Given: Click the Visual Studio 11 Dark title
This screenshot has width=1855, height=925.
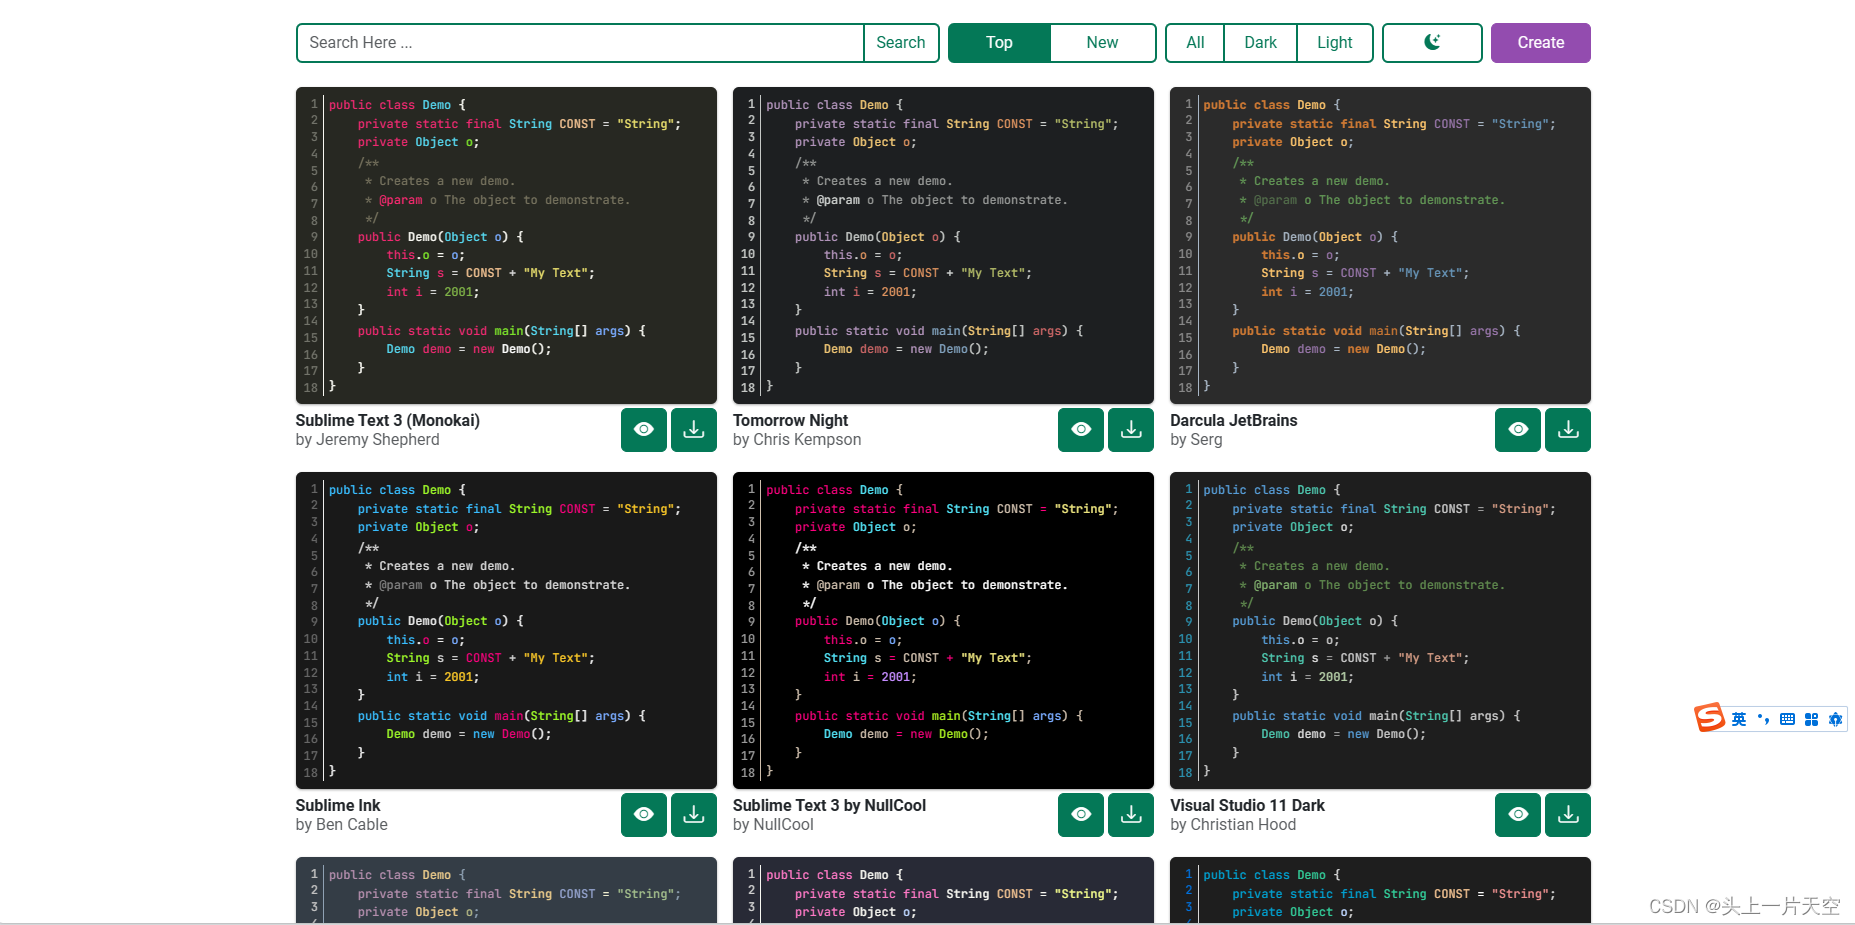Looking at the screenshot, I should pyautogui.click(x=1247, y=806).
